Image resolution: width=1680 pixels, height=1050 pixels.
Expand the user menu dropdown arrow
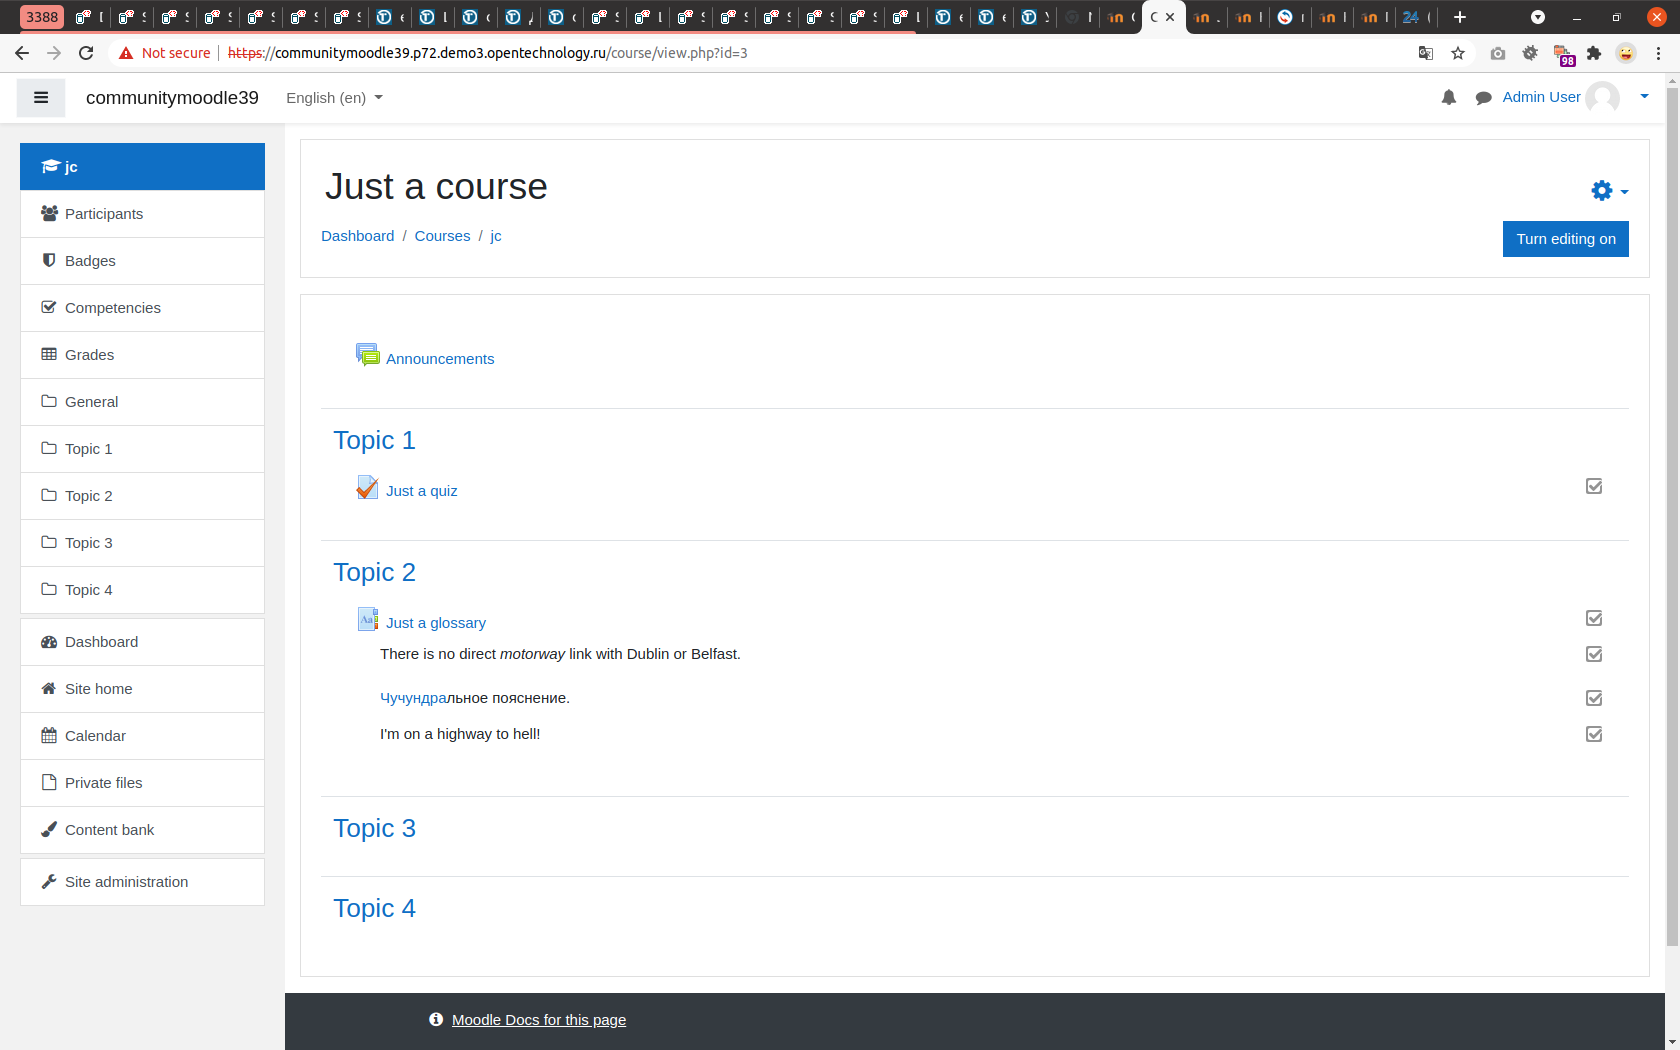[1645, 97]
